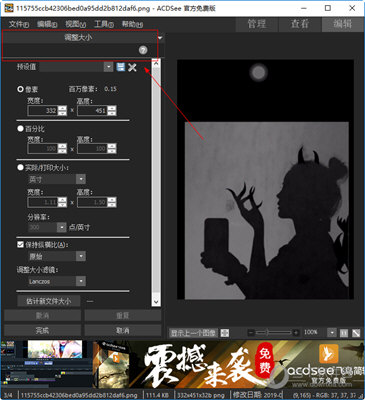
Task: Delete preset with the X icon
Action: pos(132,67)
